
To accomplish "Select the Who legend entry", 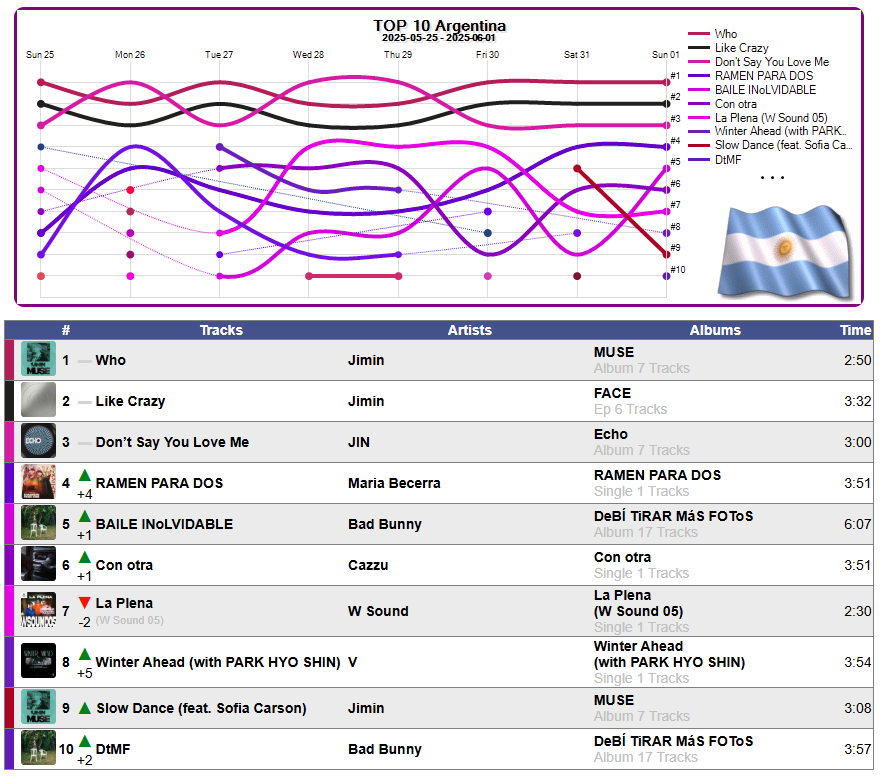I will [x=713, y=34].
